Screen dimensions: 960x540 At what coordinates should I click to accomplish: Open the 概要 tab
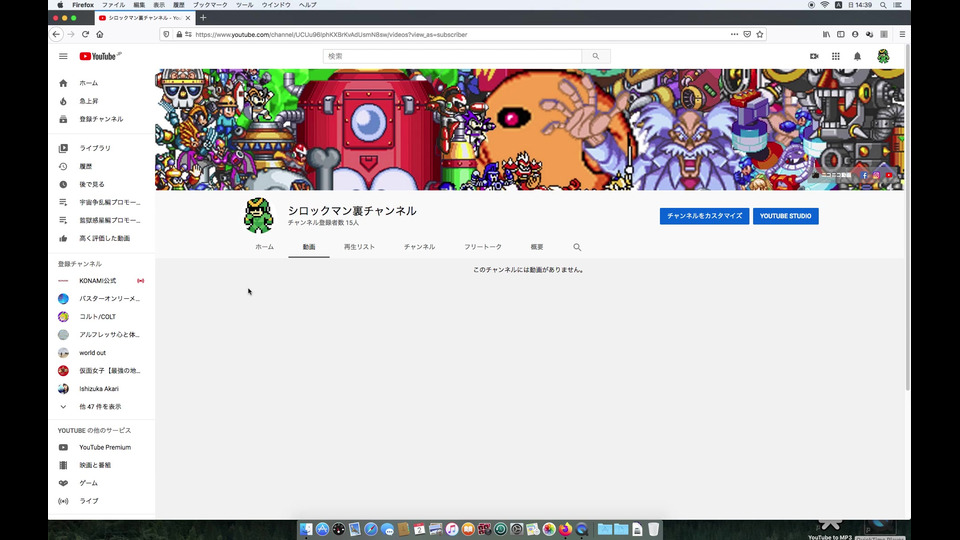click(537, 247)
